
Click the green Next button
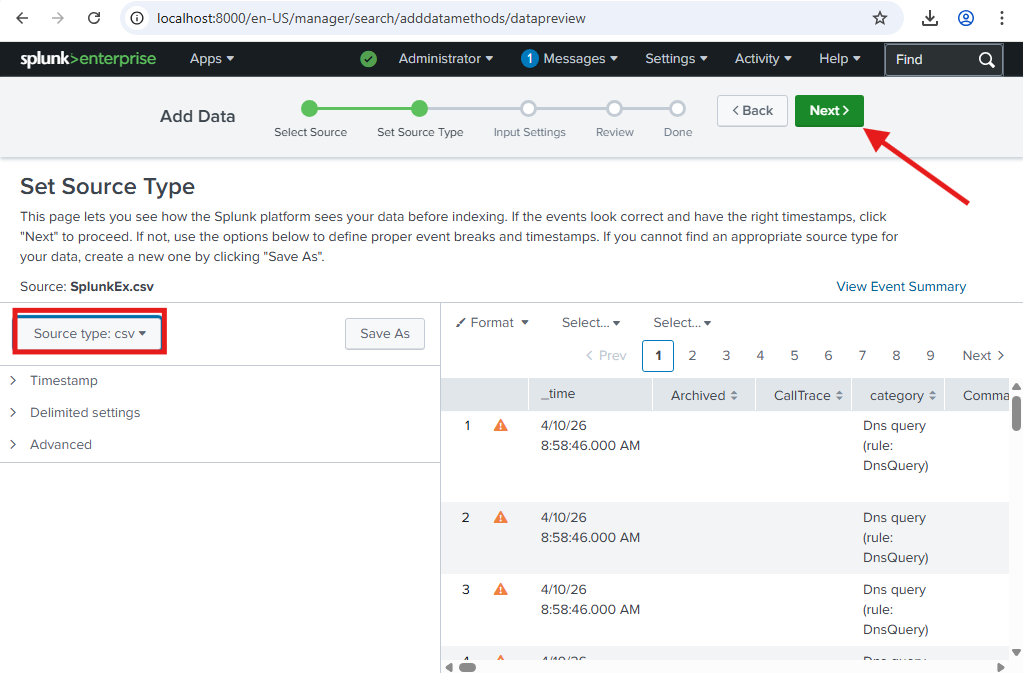829,111
